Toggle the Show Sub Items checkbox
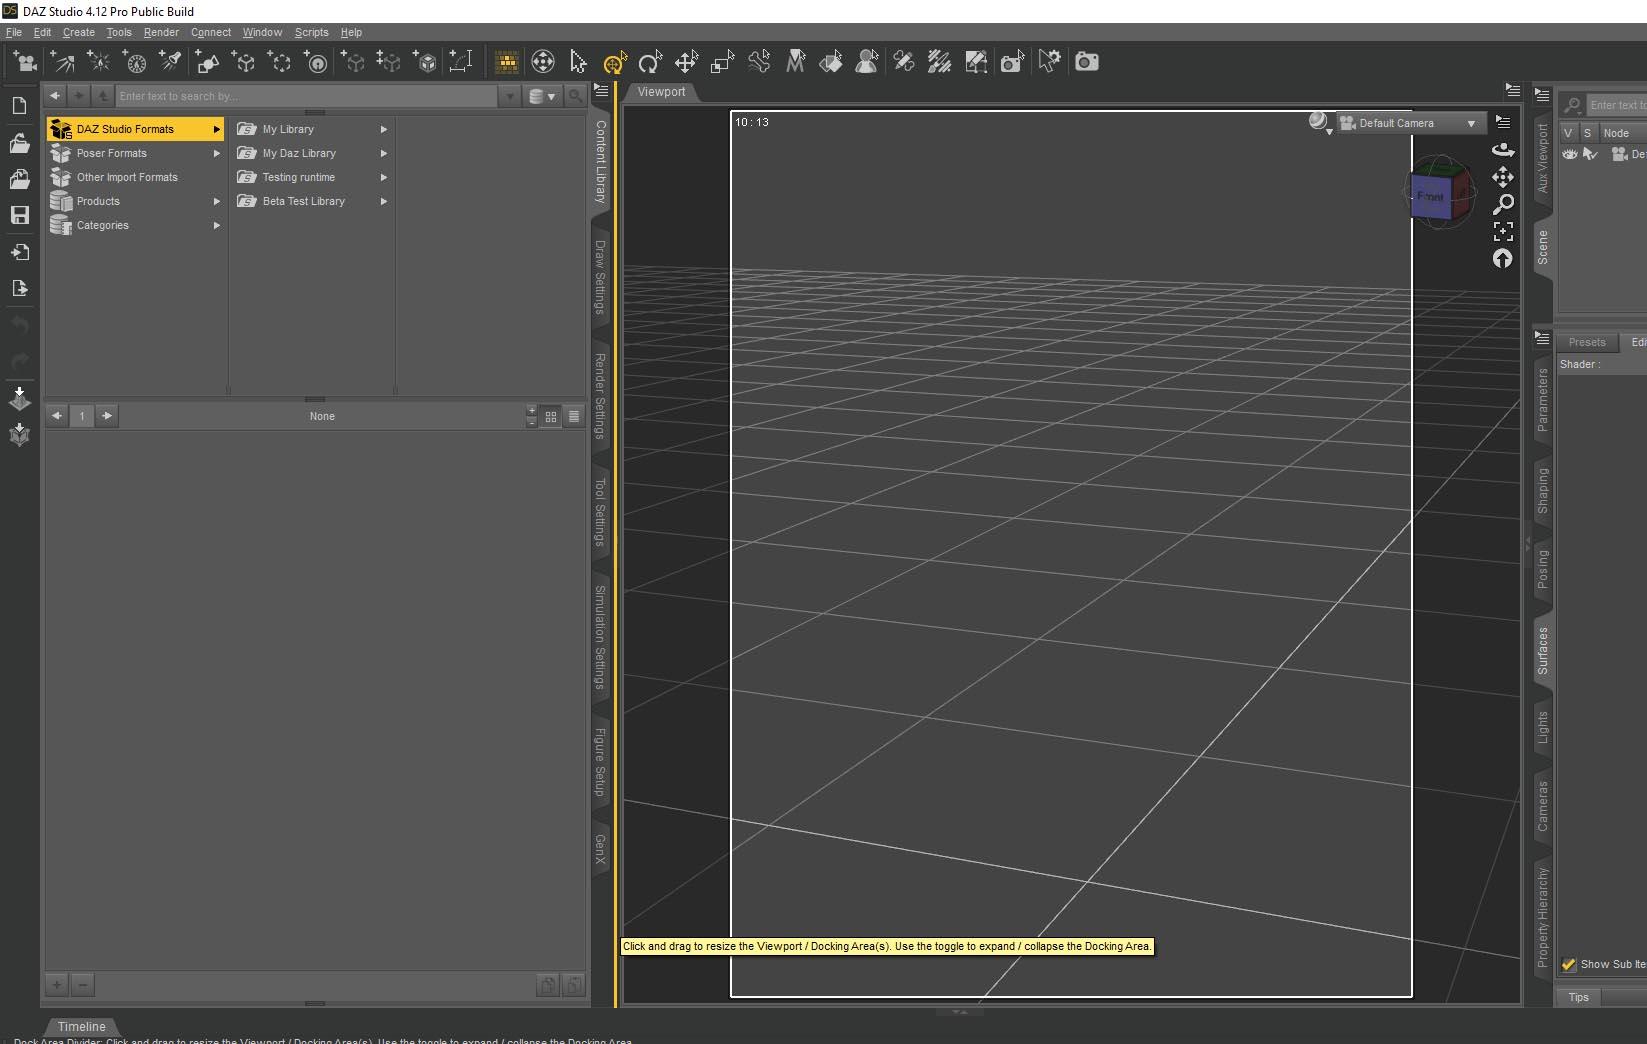 click(x=1569, y=964)
